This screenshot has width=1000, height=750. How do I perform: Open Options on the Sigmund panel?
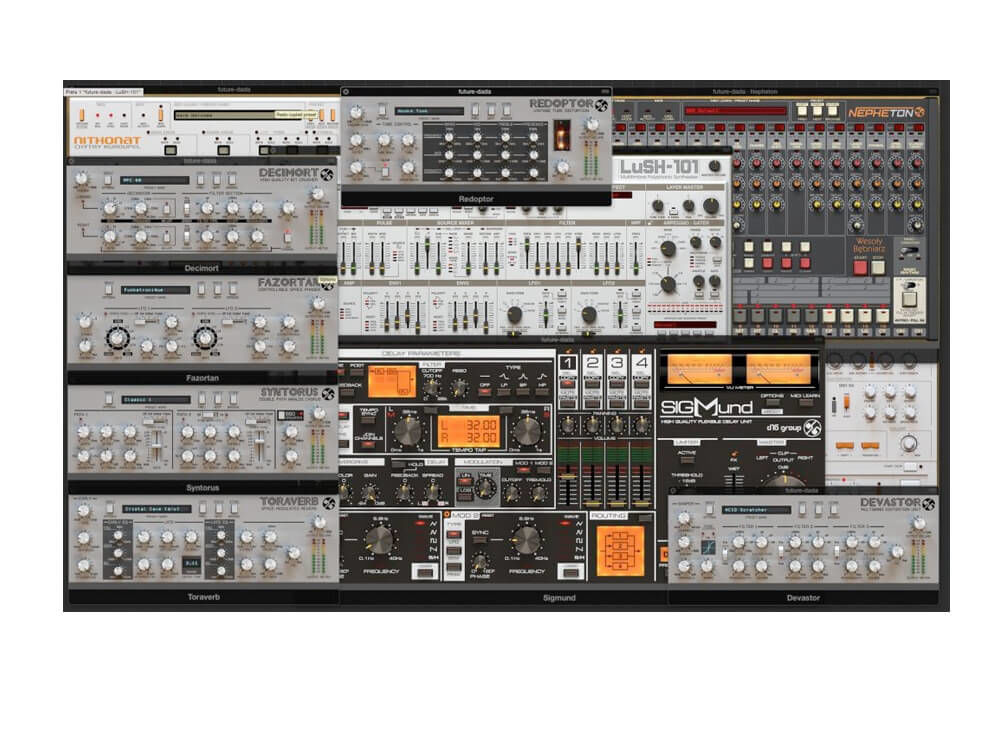772,404
